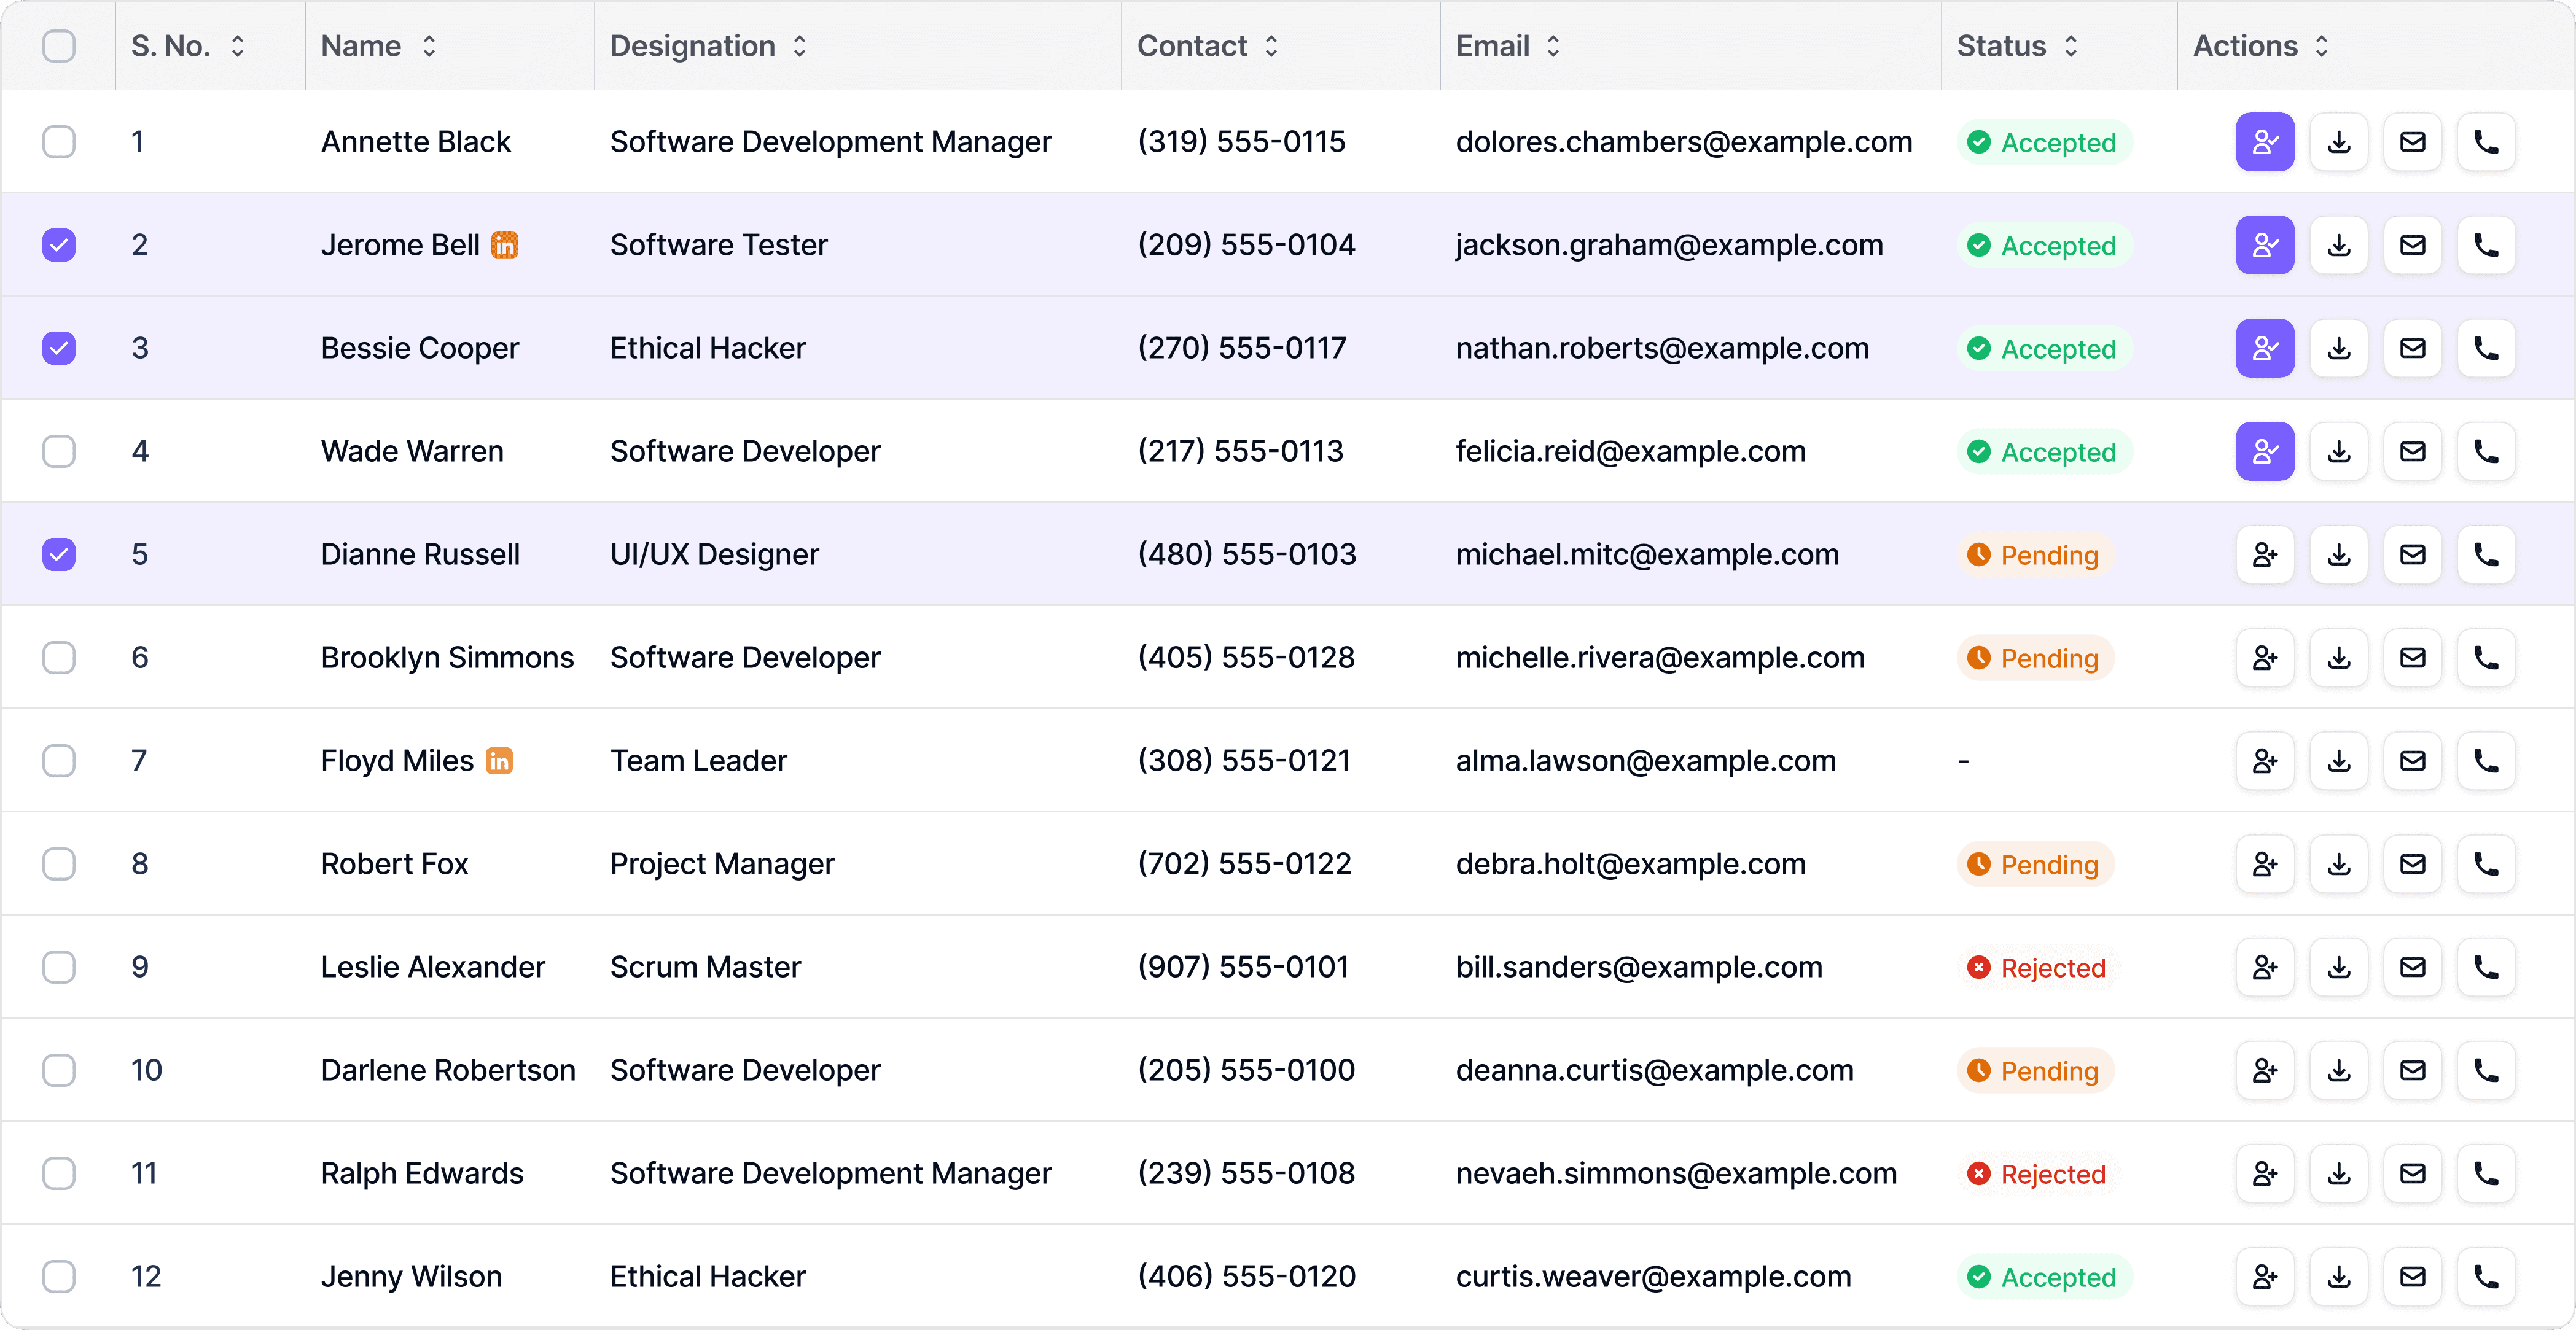Open Jerome Bell's LinkedIn icon
Image resolution: width=2576 pixels, height=1330 pixels.
tap(505, 245)
